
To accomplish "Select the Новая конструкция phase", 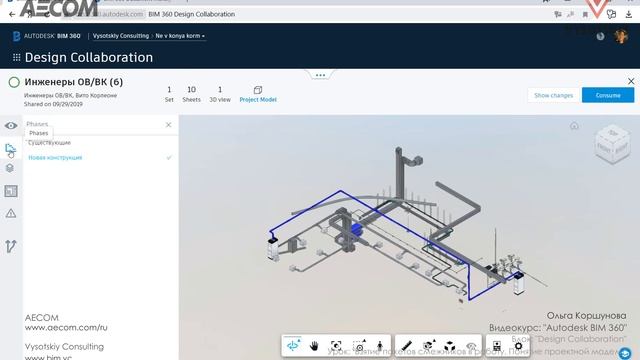I will pyautogui.click(x=55, y=158).
